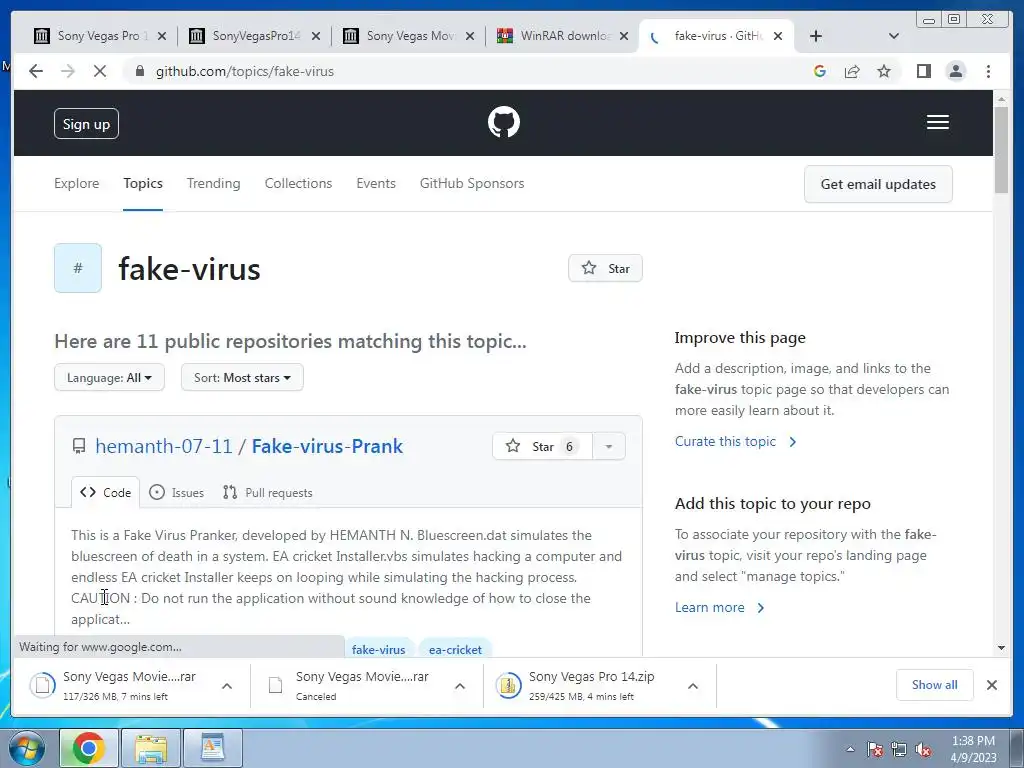1024x768 pixels.
Task: Switch to SonyVegasPro14 browser tab
Action: pyautogui.click(x=255, y=36)
